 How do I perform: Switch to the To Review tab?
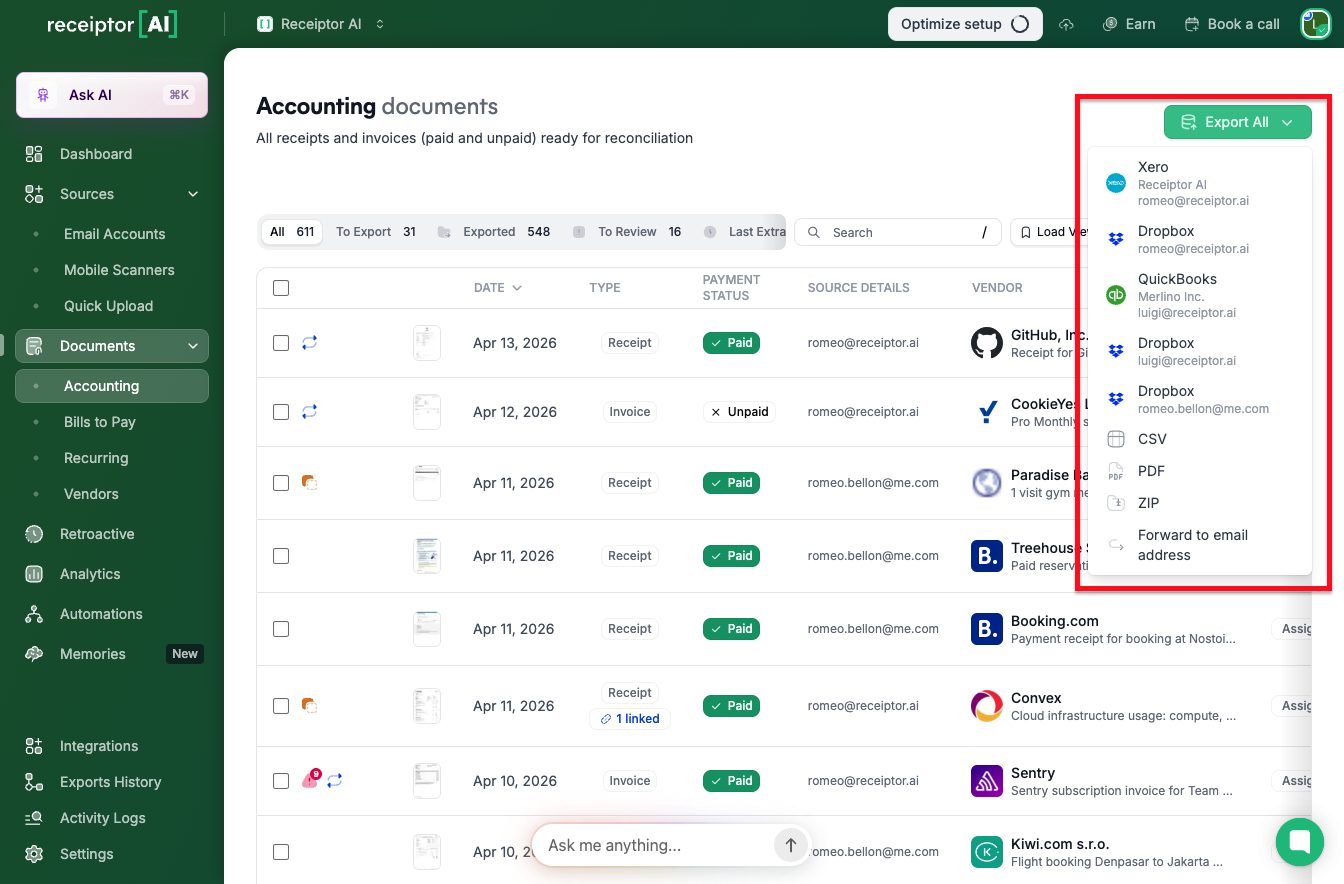click(x=628, y=232)
